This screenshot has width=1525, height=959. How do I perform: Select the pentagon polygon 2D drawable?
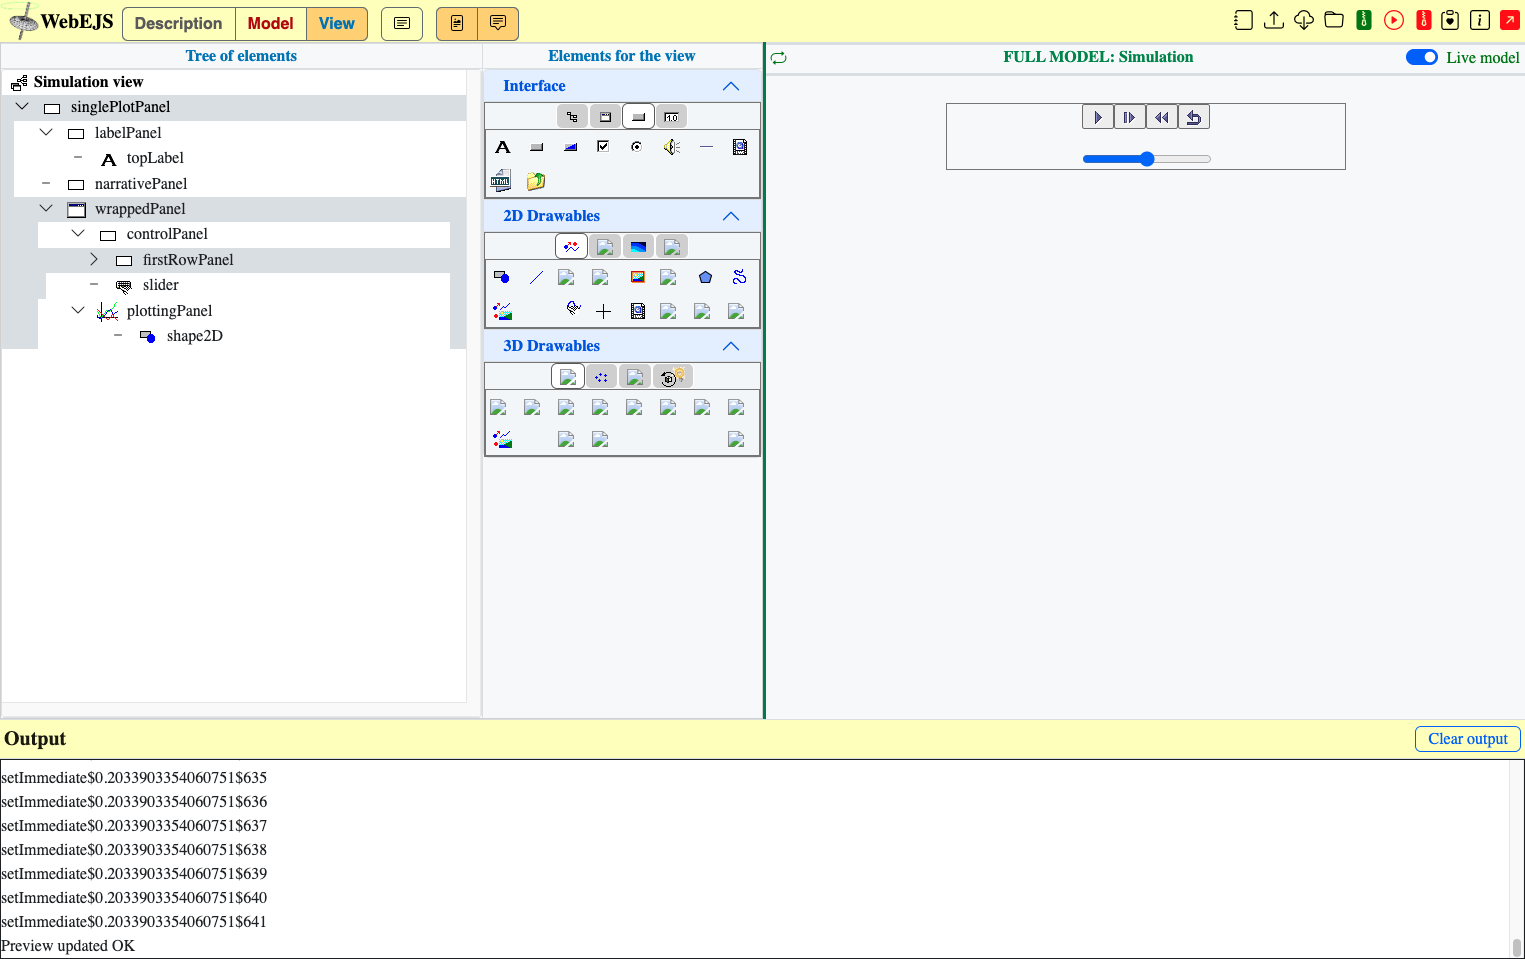coord(705,277)
